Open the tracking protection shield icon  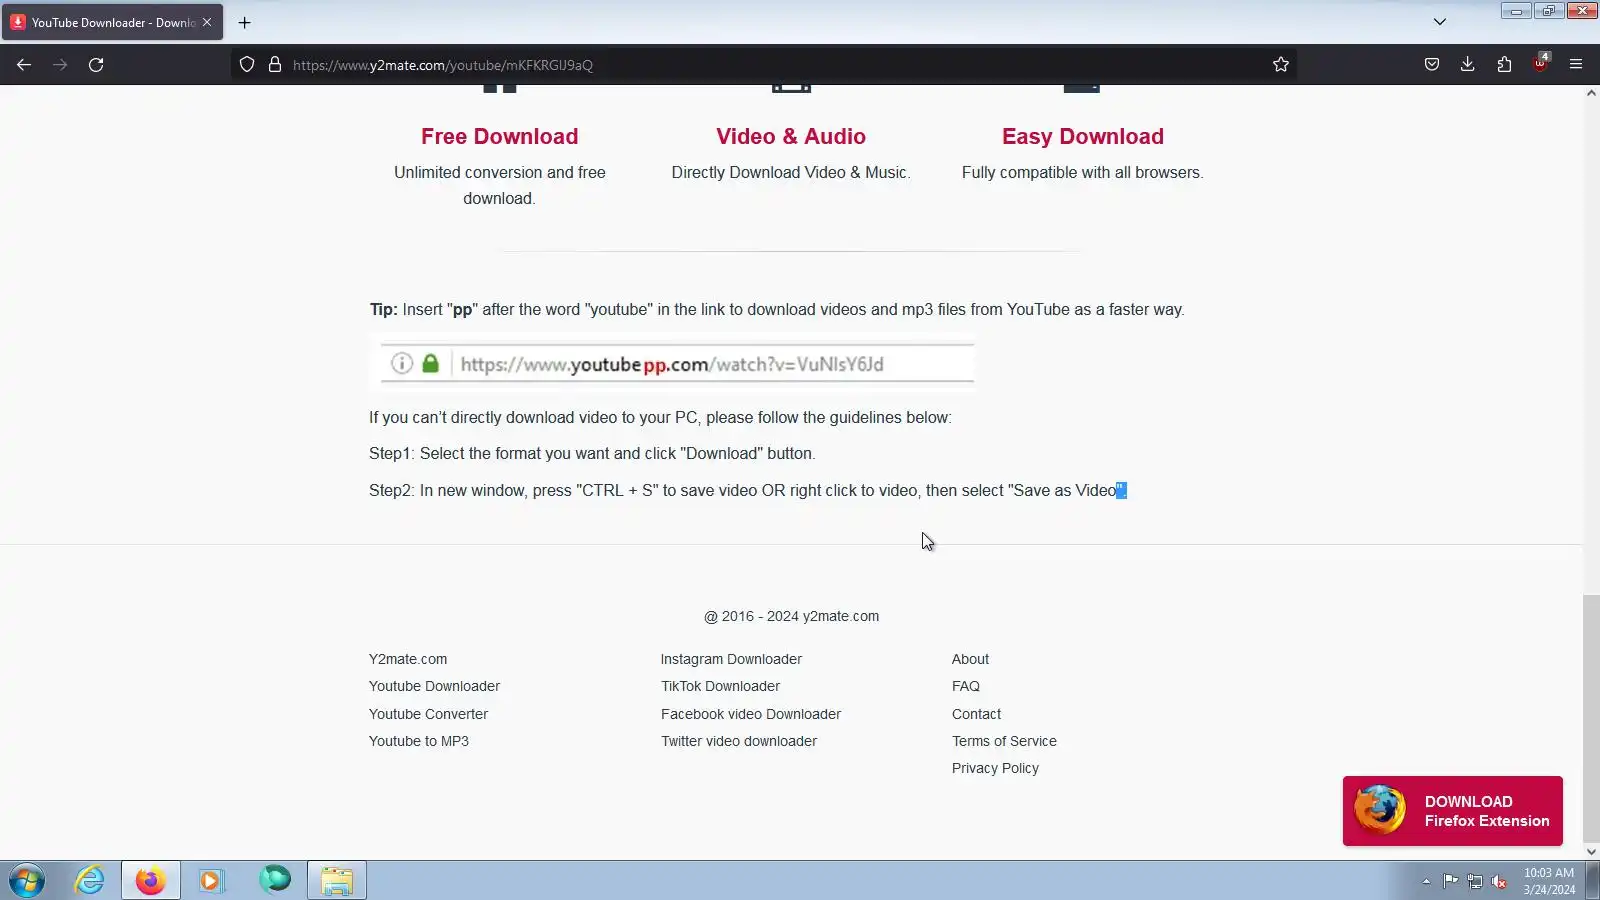click(x=247, y=65)
